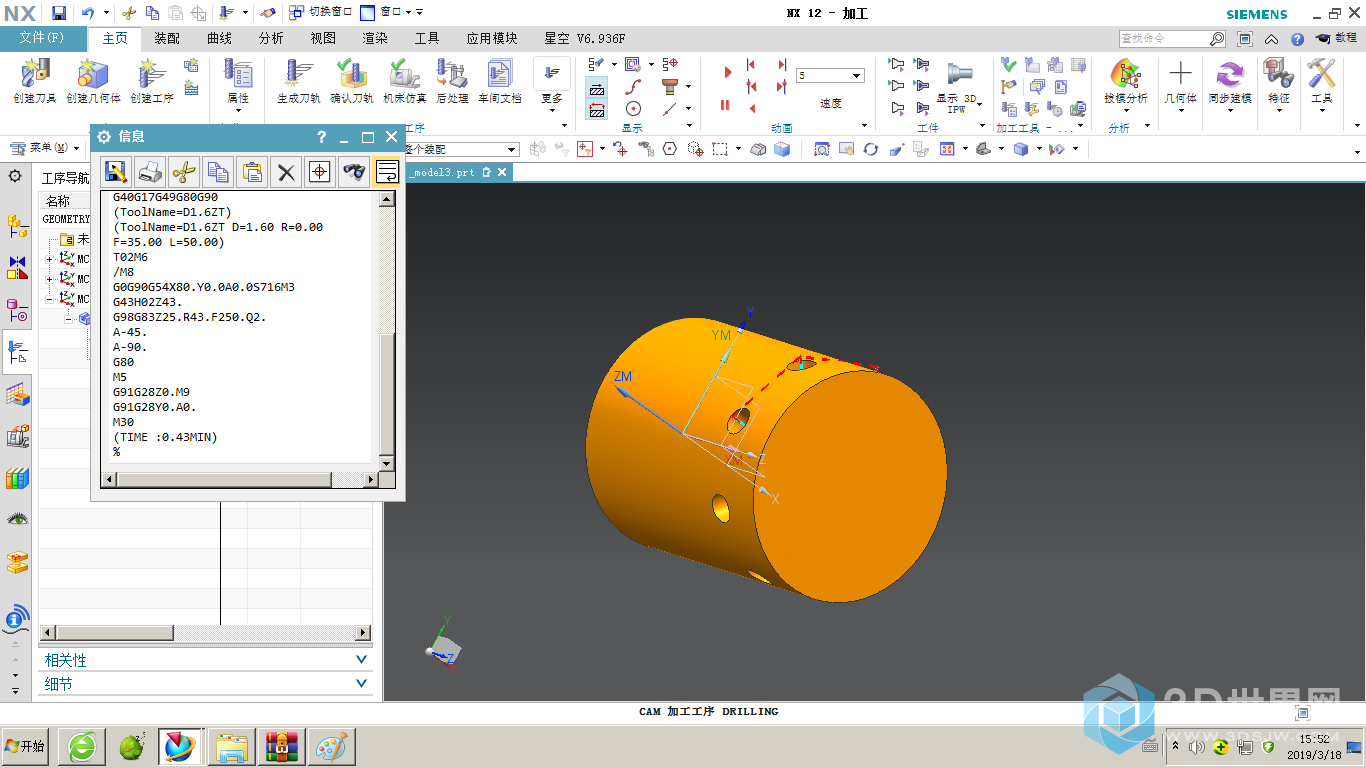This screenshot has width=1366, height=768.
Task: Click the navigator settings gear icon
Action: click(15, 176)
